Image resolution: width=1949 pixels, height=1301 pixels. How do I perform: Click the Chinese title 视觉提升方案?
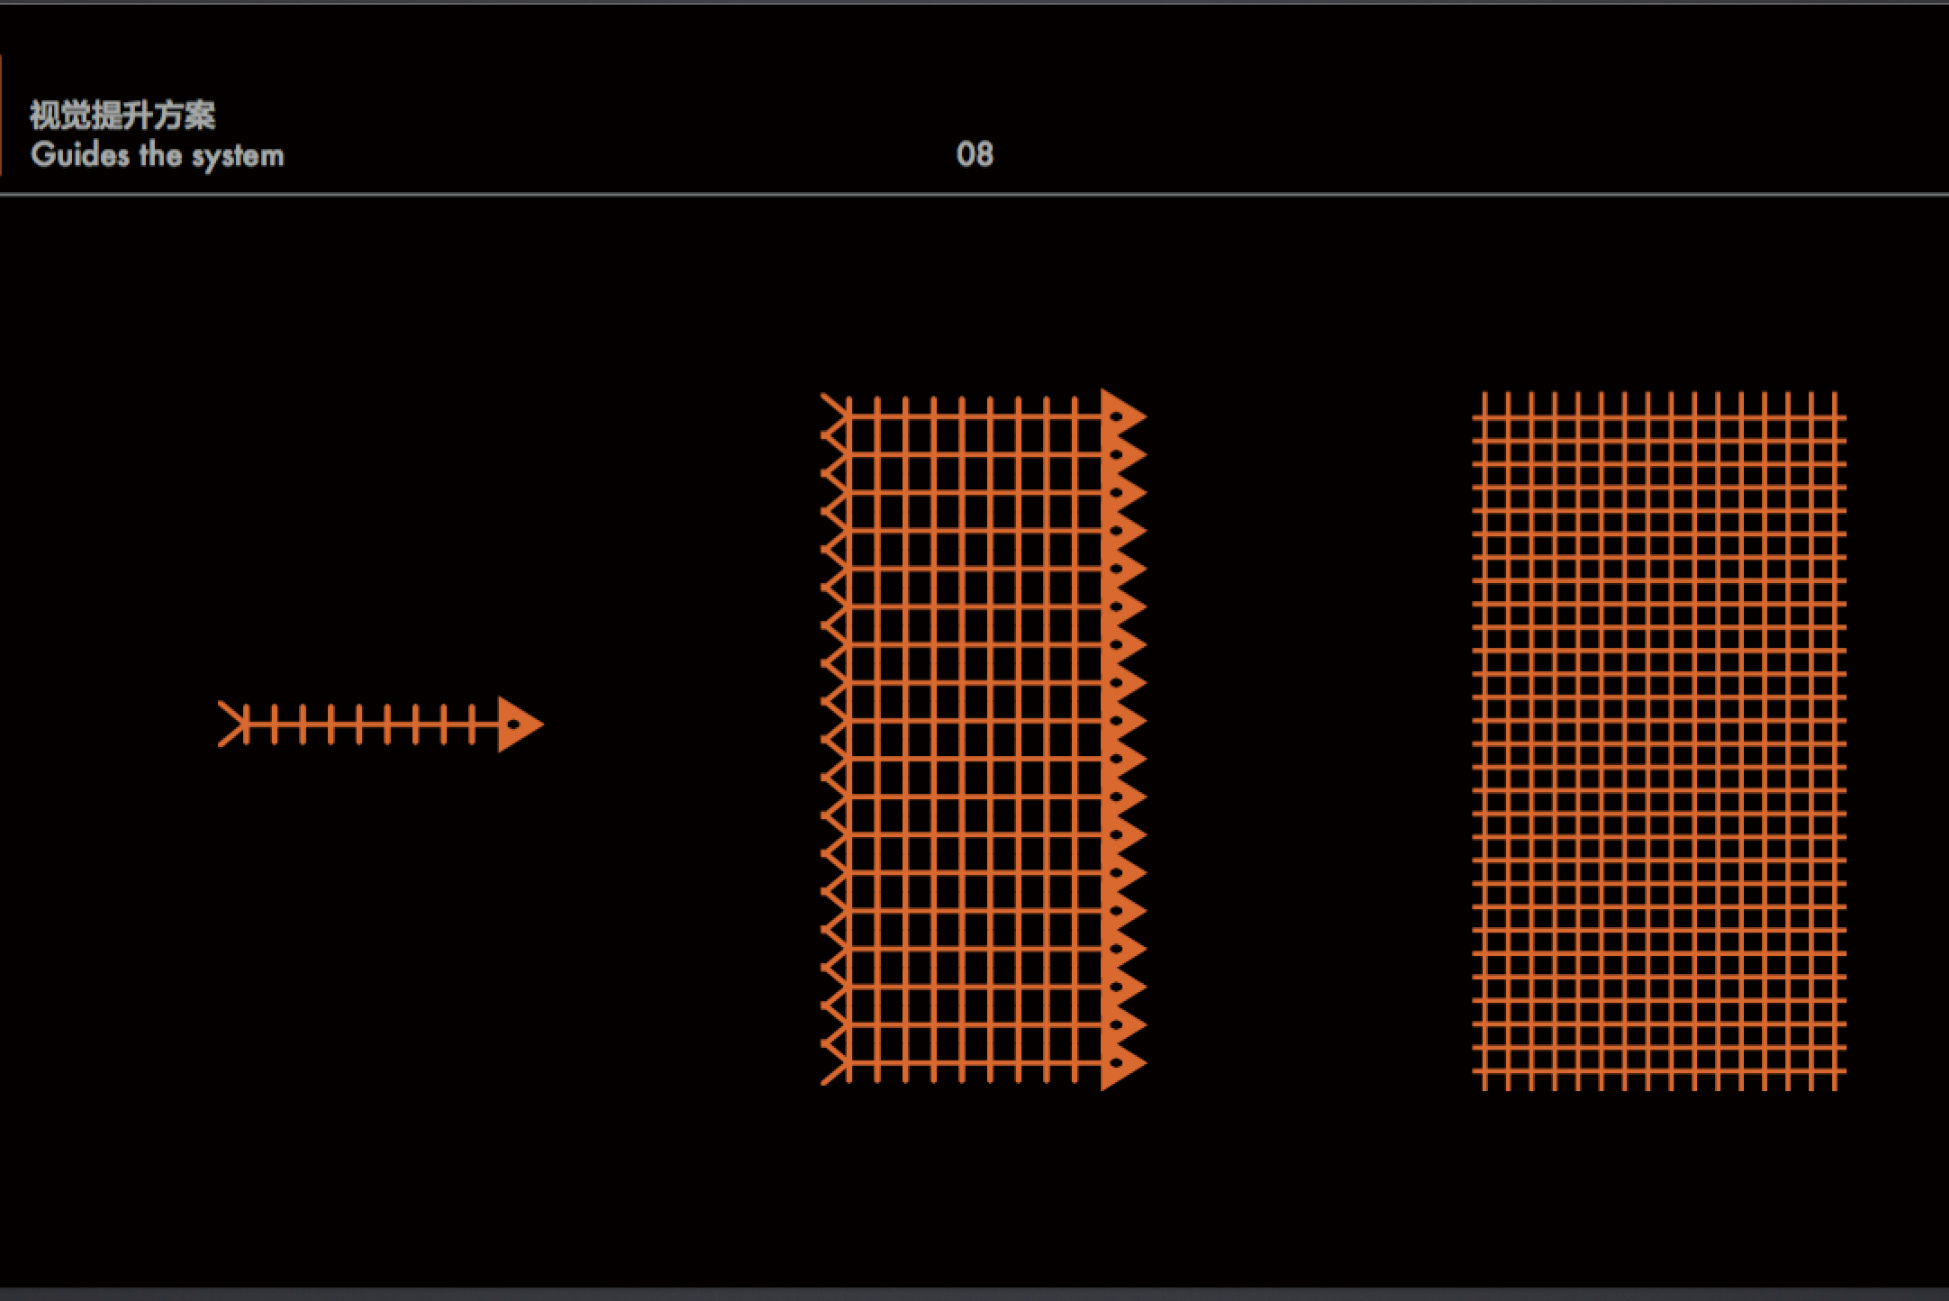pos(122,115)
